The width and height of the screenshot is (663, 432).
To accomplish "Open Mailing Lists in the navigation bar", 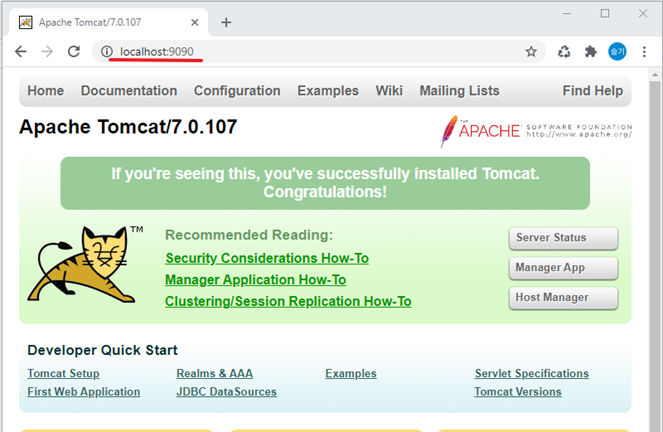I will (x=459, y=90).
